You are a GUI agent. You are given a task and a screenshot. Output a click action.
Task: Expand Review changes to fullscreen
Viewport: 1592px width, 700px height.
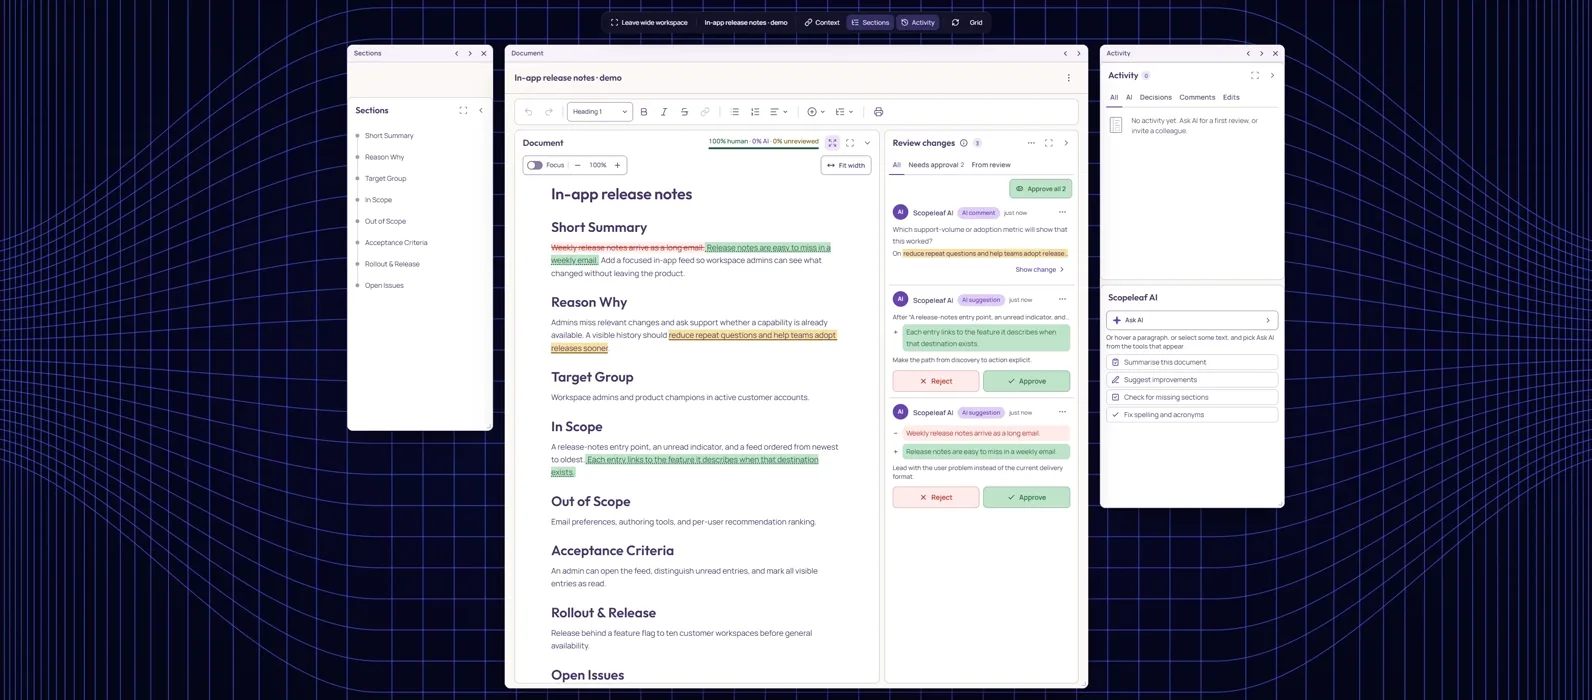coord(1049,143)
